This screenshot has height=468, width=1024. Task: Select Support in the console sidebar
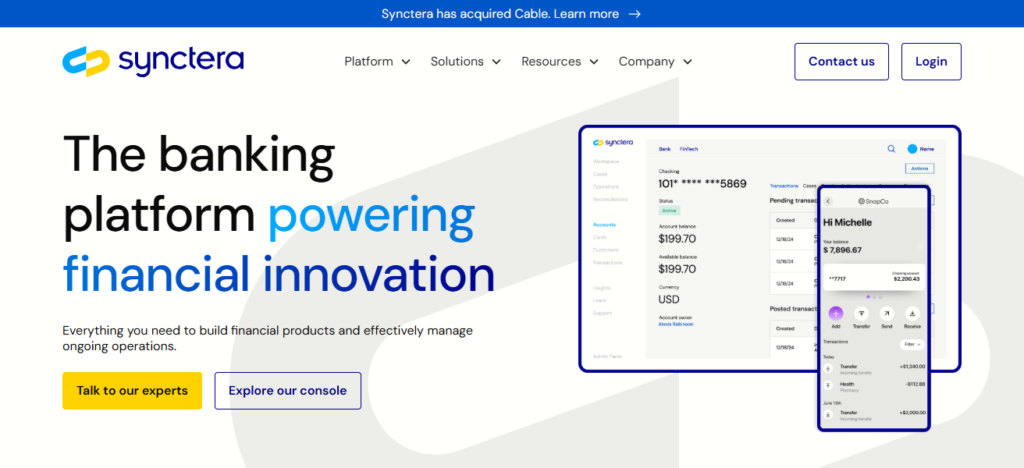(602, 313)
